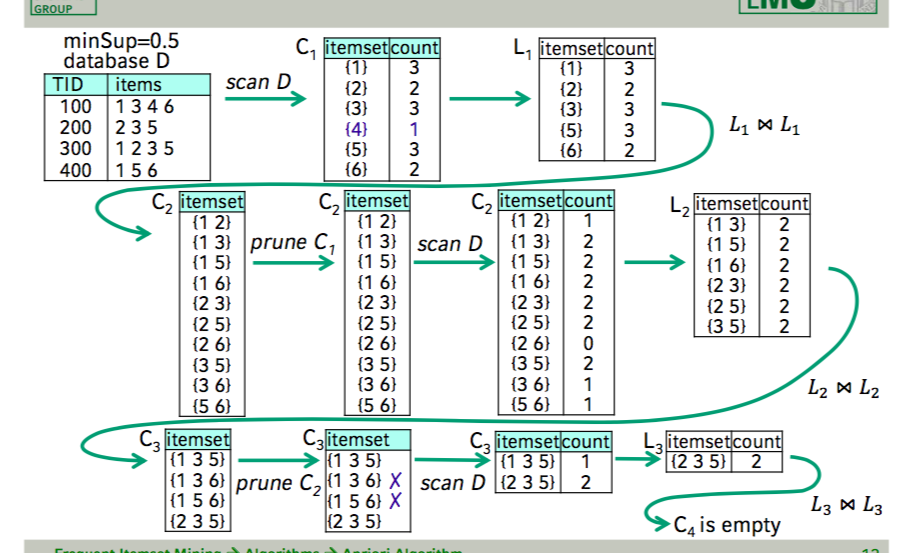The width and height of the screenshot is (910, 553).
Task: Click the green arrow pointing into table L2
Action: click(653, 264)
